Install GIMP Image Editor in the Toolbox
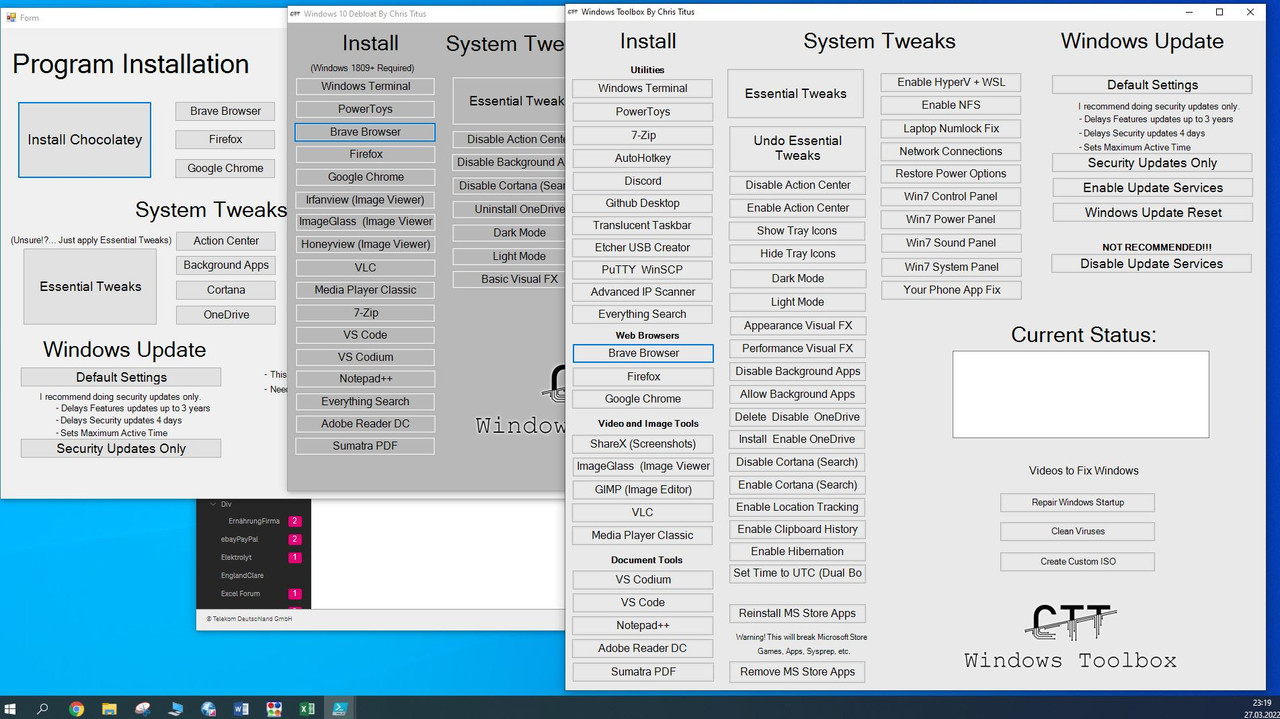Screen dimensions: 1280x719 coord(643,489)
